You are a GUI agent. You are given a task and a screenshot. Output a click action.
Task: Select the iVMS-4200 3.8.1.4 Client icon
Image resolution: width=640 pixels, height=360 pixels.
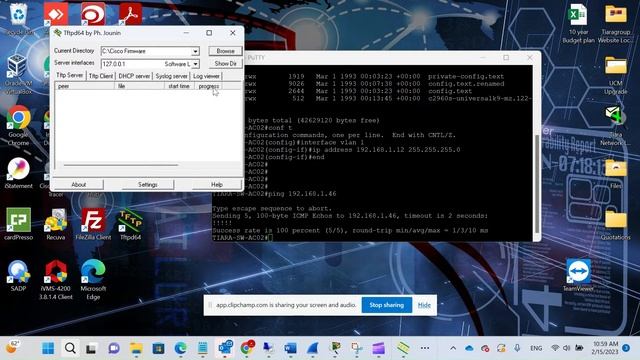(x=56, y=280)
